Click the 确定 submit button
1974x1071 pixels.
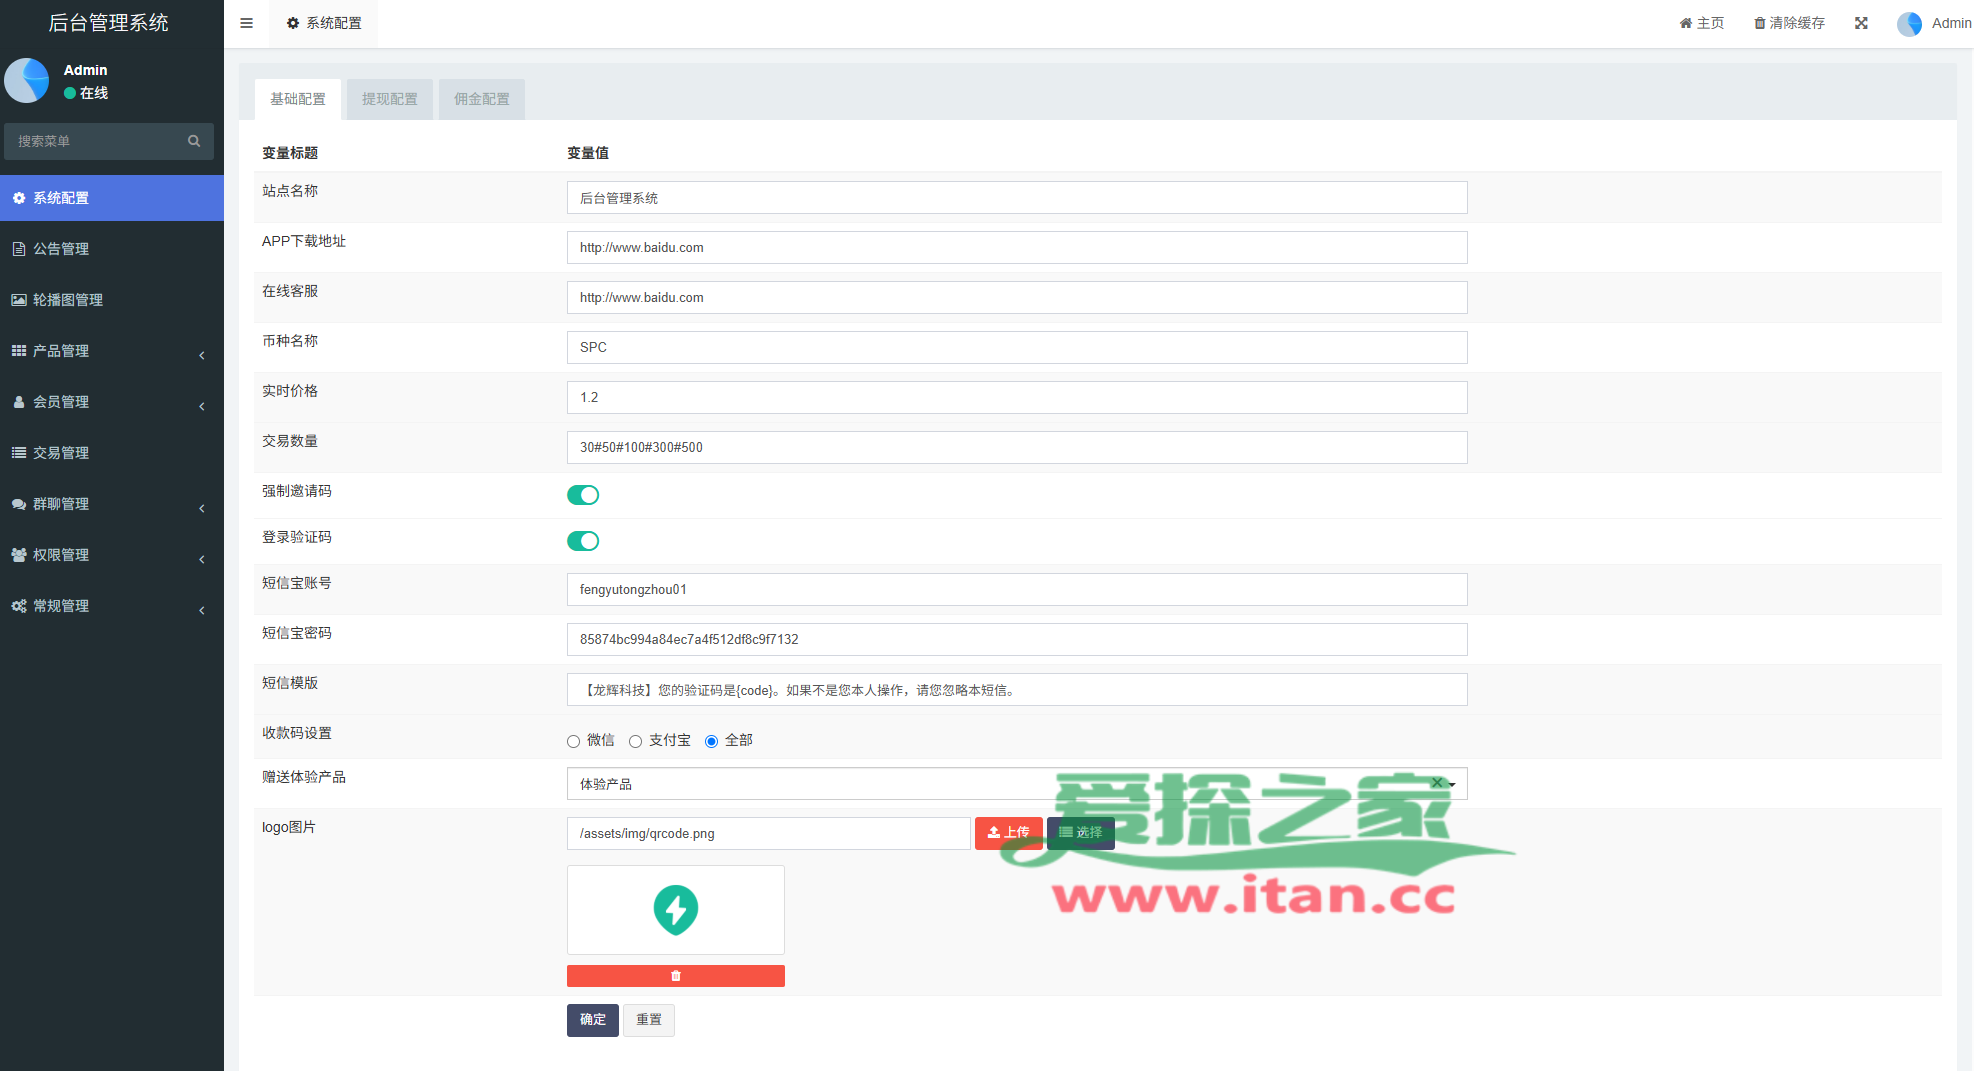[592, 1020]
